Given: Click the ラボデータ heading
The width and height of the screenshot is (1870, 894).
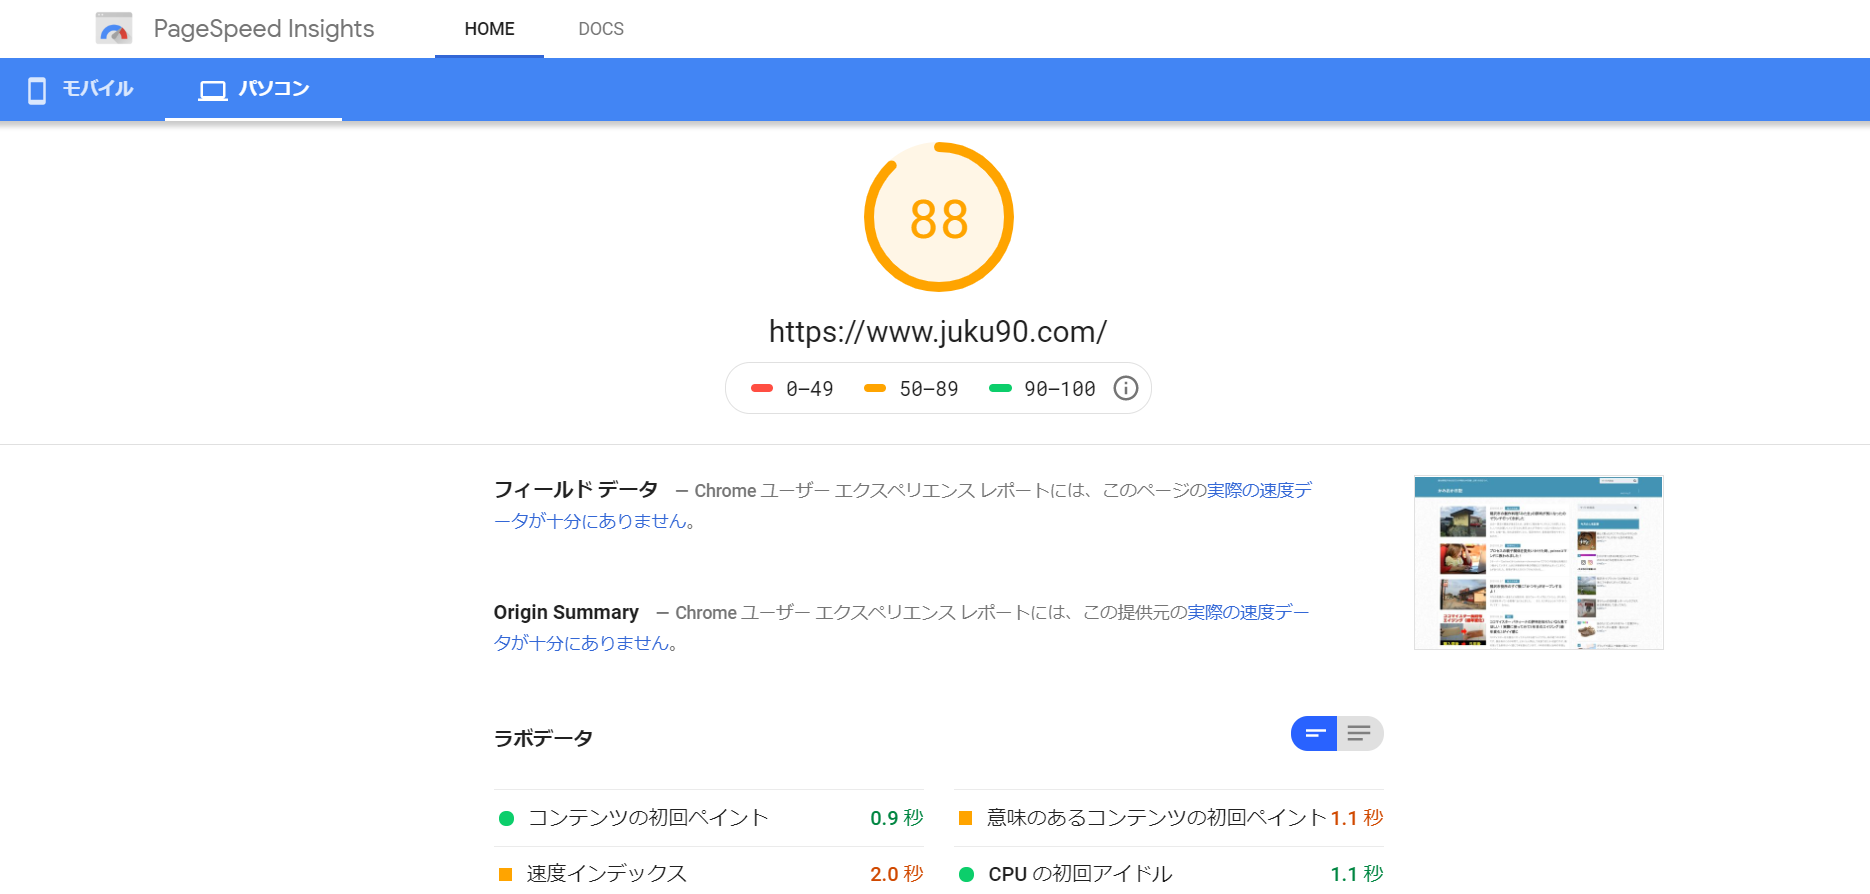Looking at the screenshot, I should [543, 738].
